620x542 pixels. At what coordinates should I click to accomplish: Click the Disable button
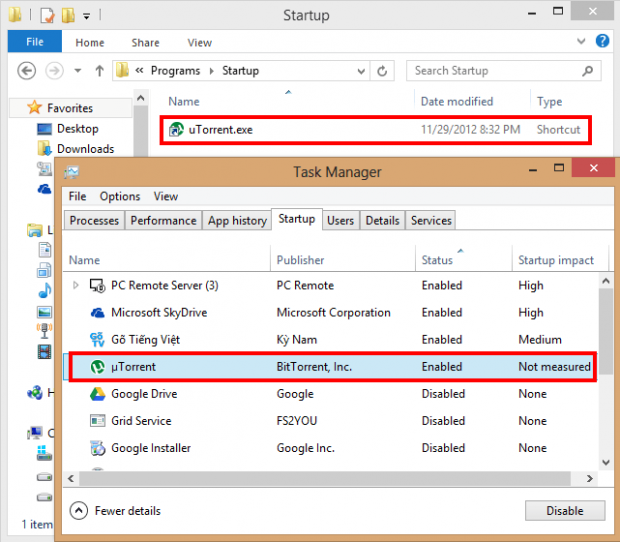click(x=565, y=511)
